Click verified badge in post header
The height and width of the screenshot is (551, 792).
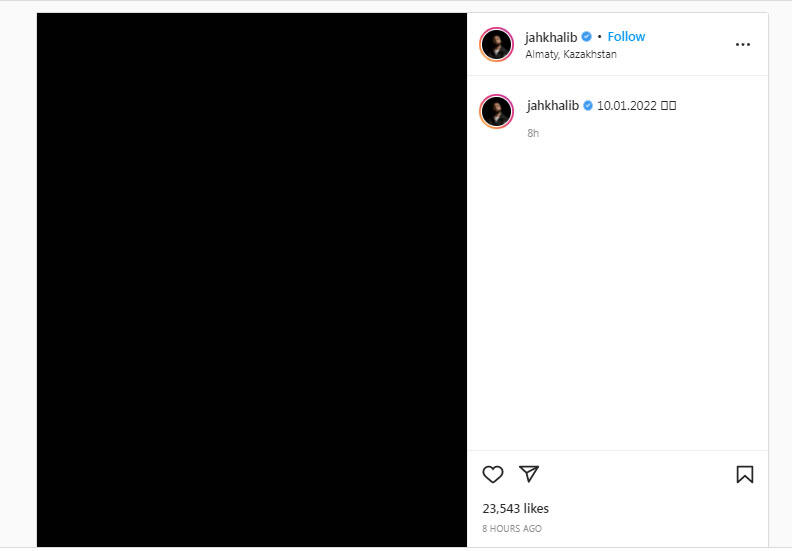coord(586,36)
